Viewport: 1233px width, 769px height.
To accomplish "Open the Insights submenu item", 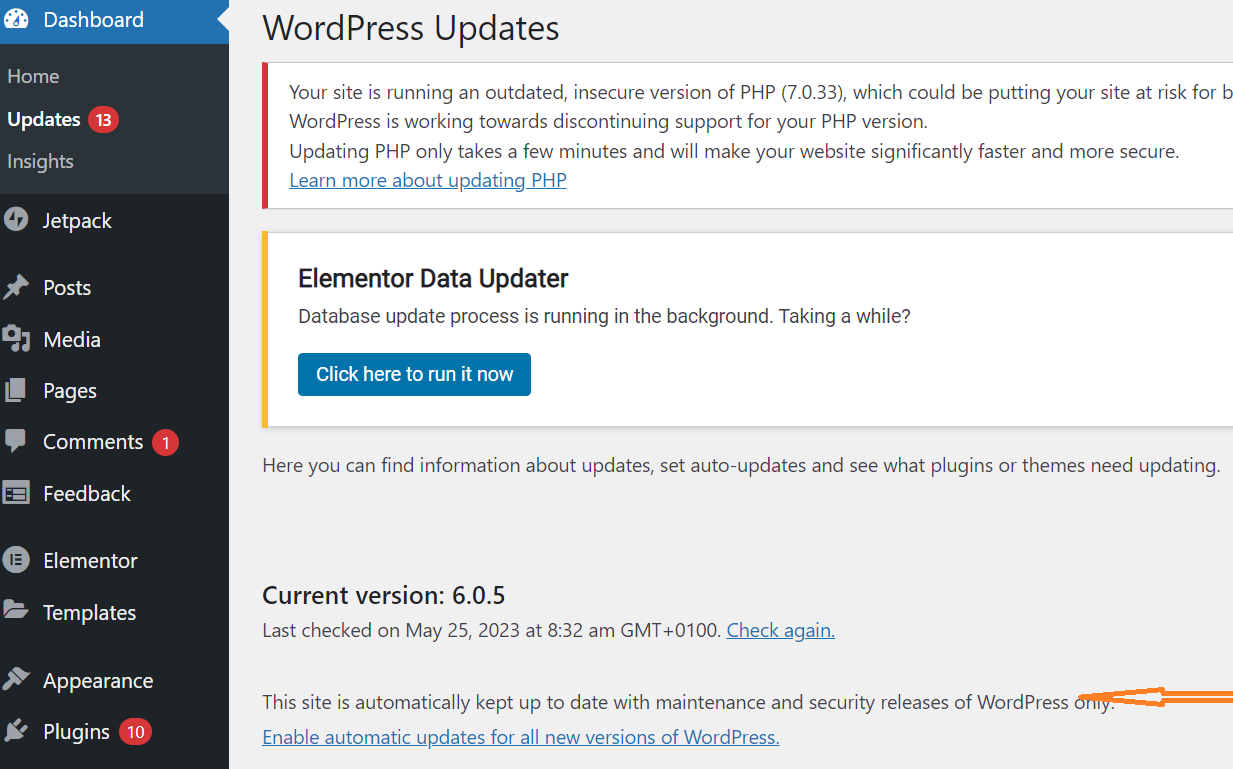I will click(40, 162).
